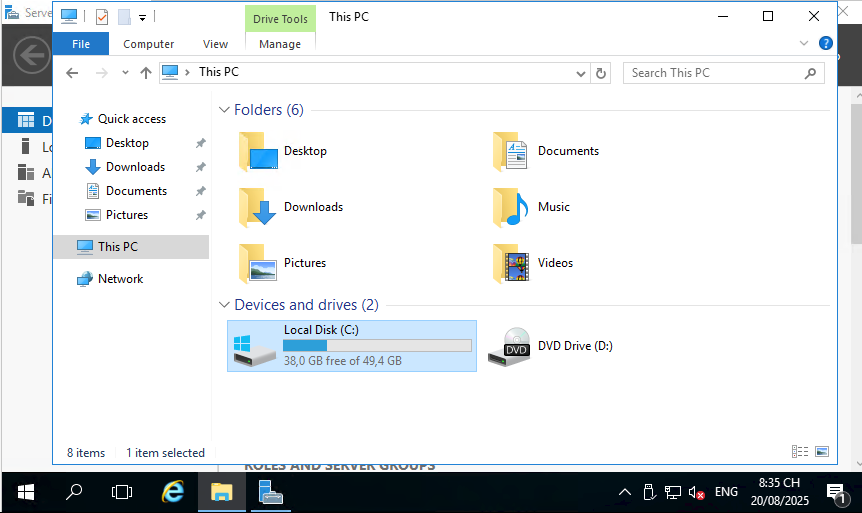Click the Up arrow navigation icon

(x=146, y=73)
